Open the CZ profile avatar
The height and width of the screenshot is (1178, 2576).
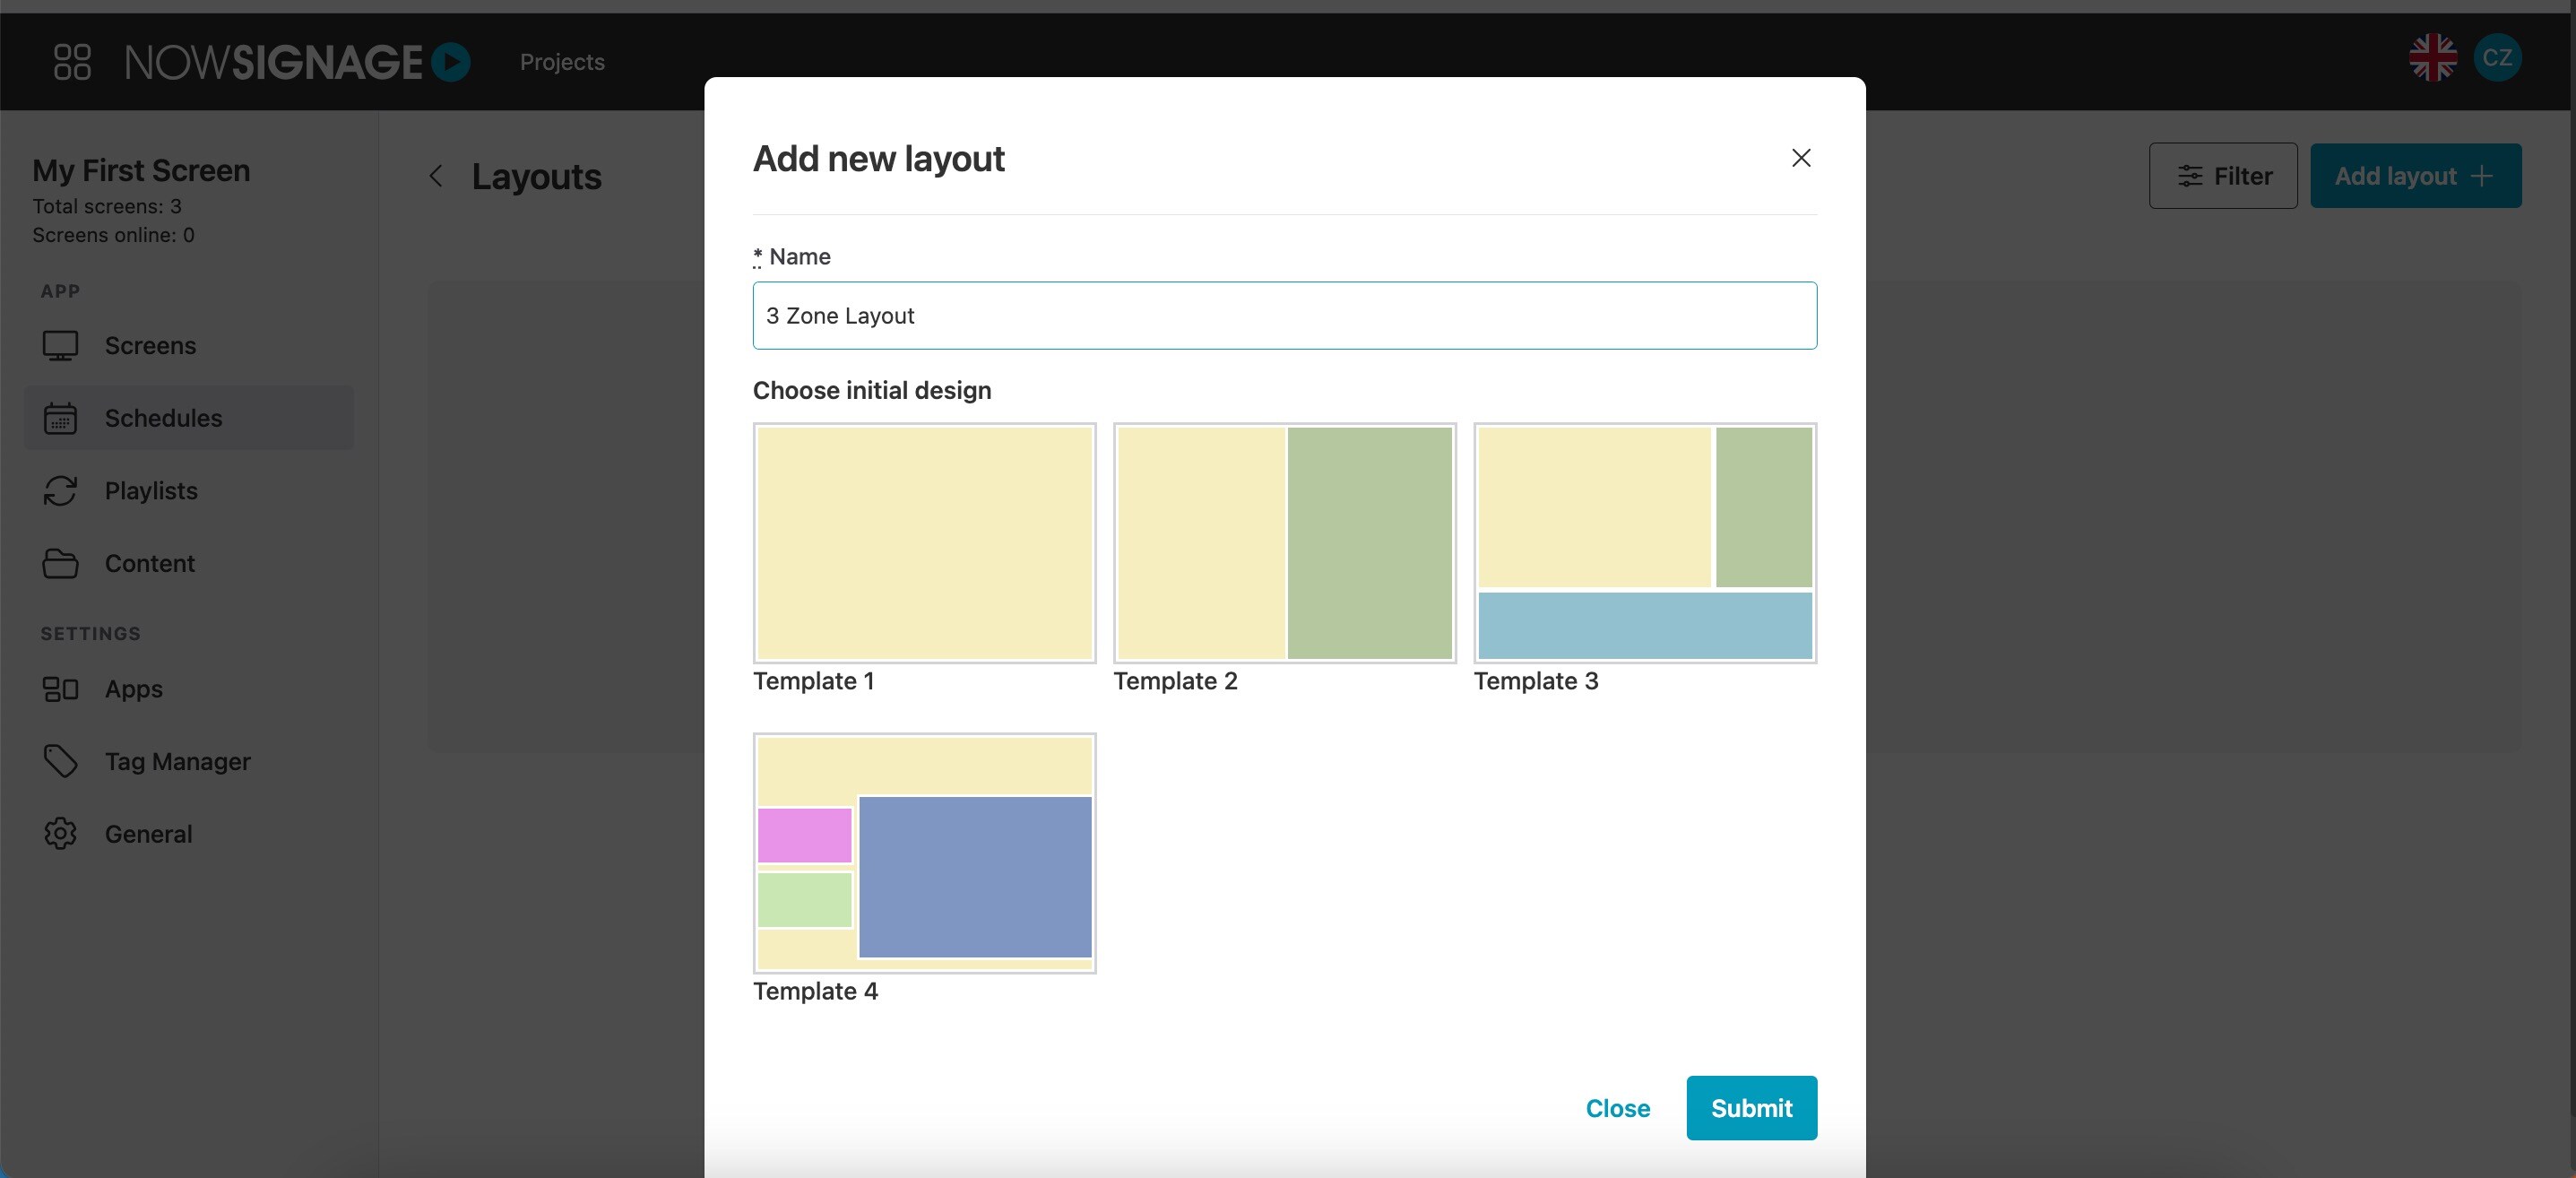(x=2498, y=57)
